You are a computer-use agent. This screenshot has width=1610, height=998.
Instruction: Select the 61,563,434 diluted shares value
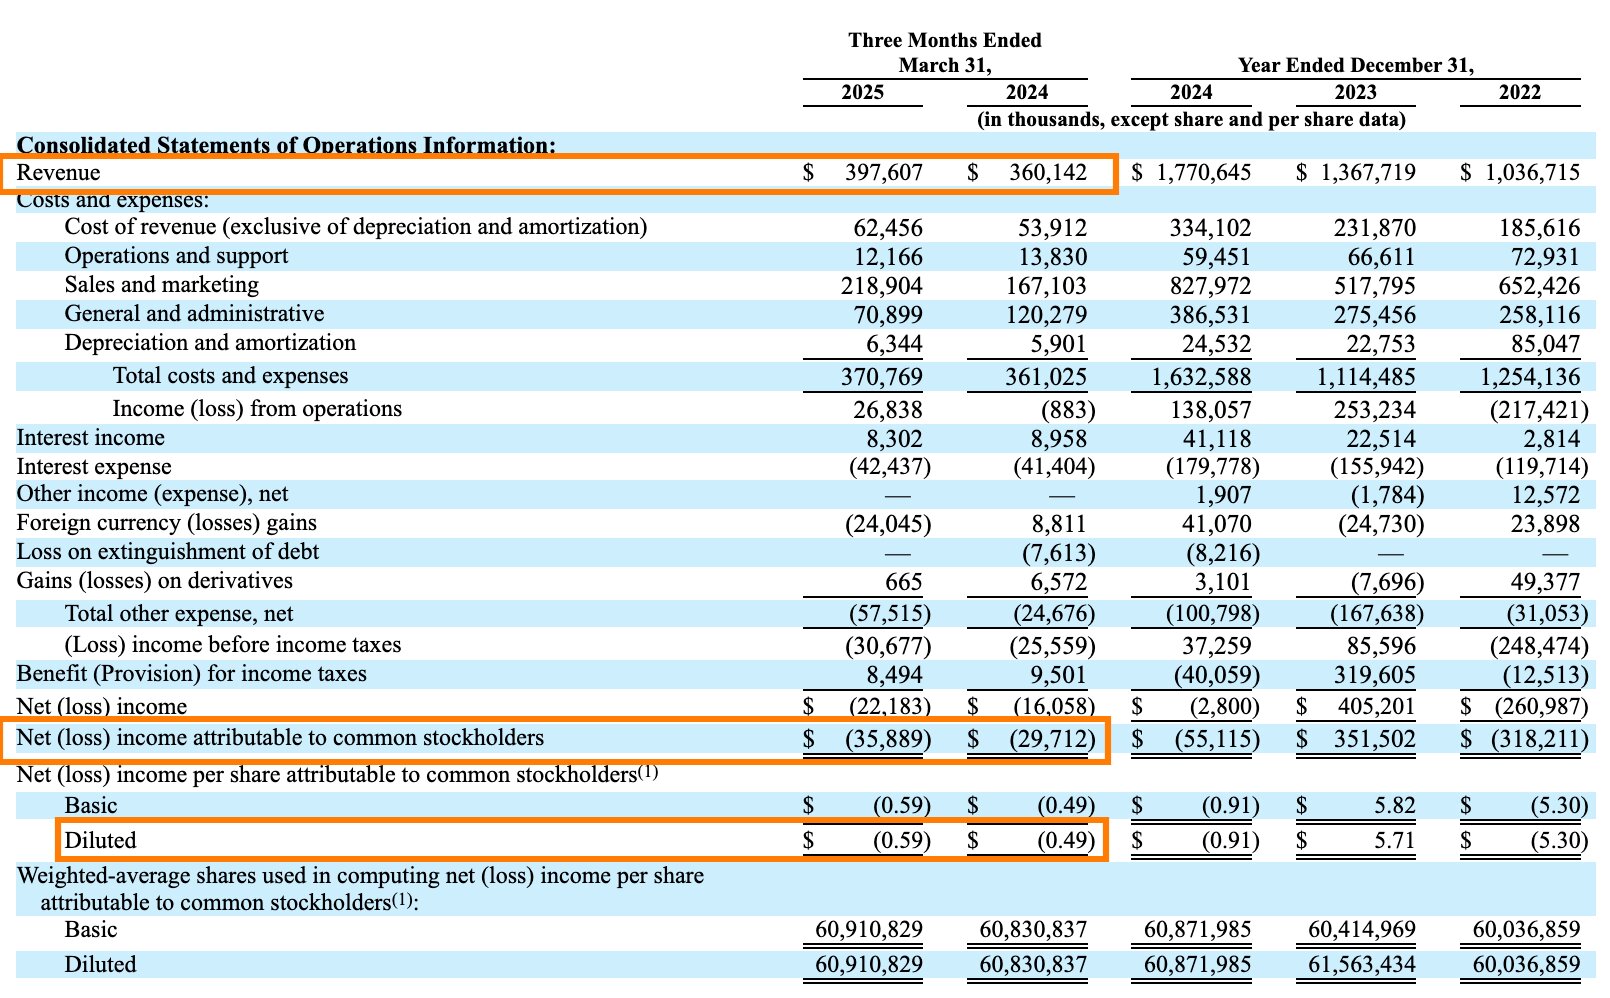(x=1361, y=965)
